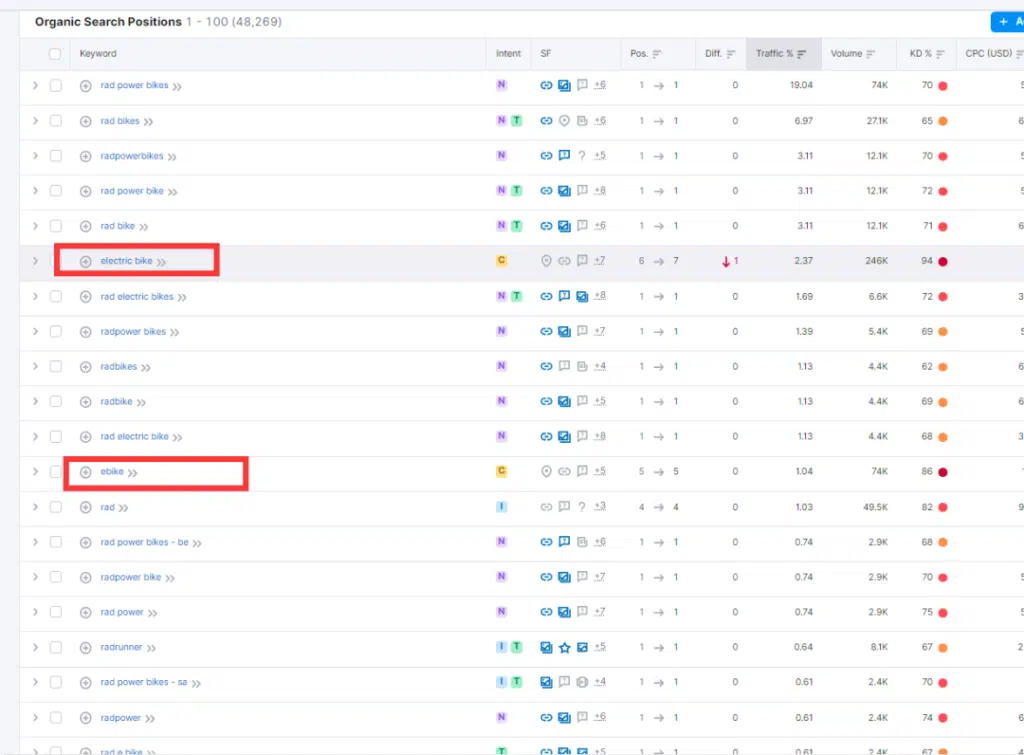Viewport: 1024px width, 755px height.
Task: Click the double-chevron icon after rad power bikes keyword
Action: click(x=177, y=86)
